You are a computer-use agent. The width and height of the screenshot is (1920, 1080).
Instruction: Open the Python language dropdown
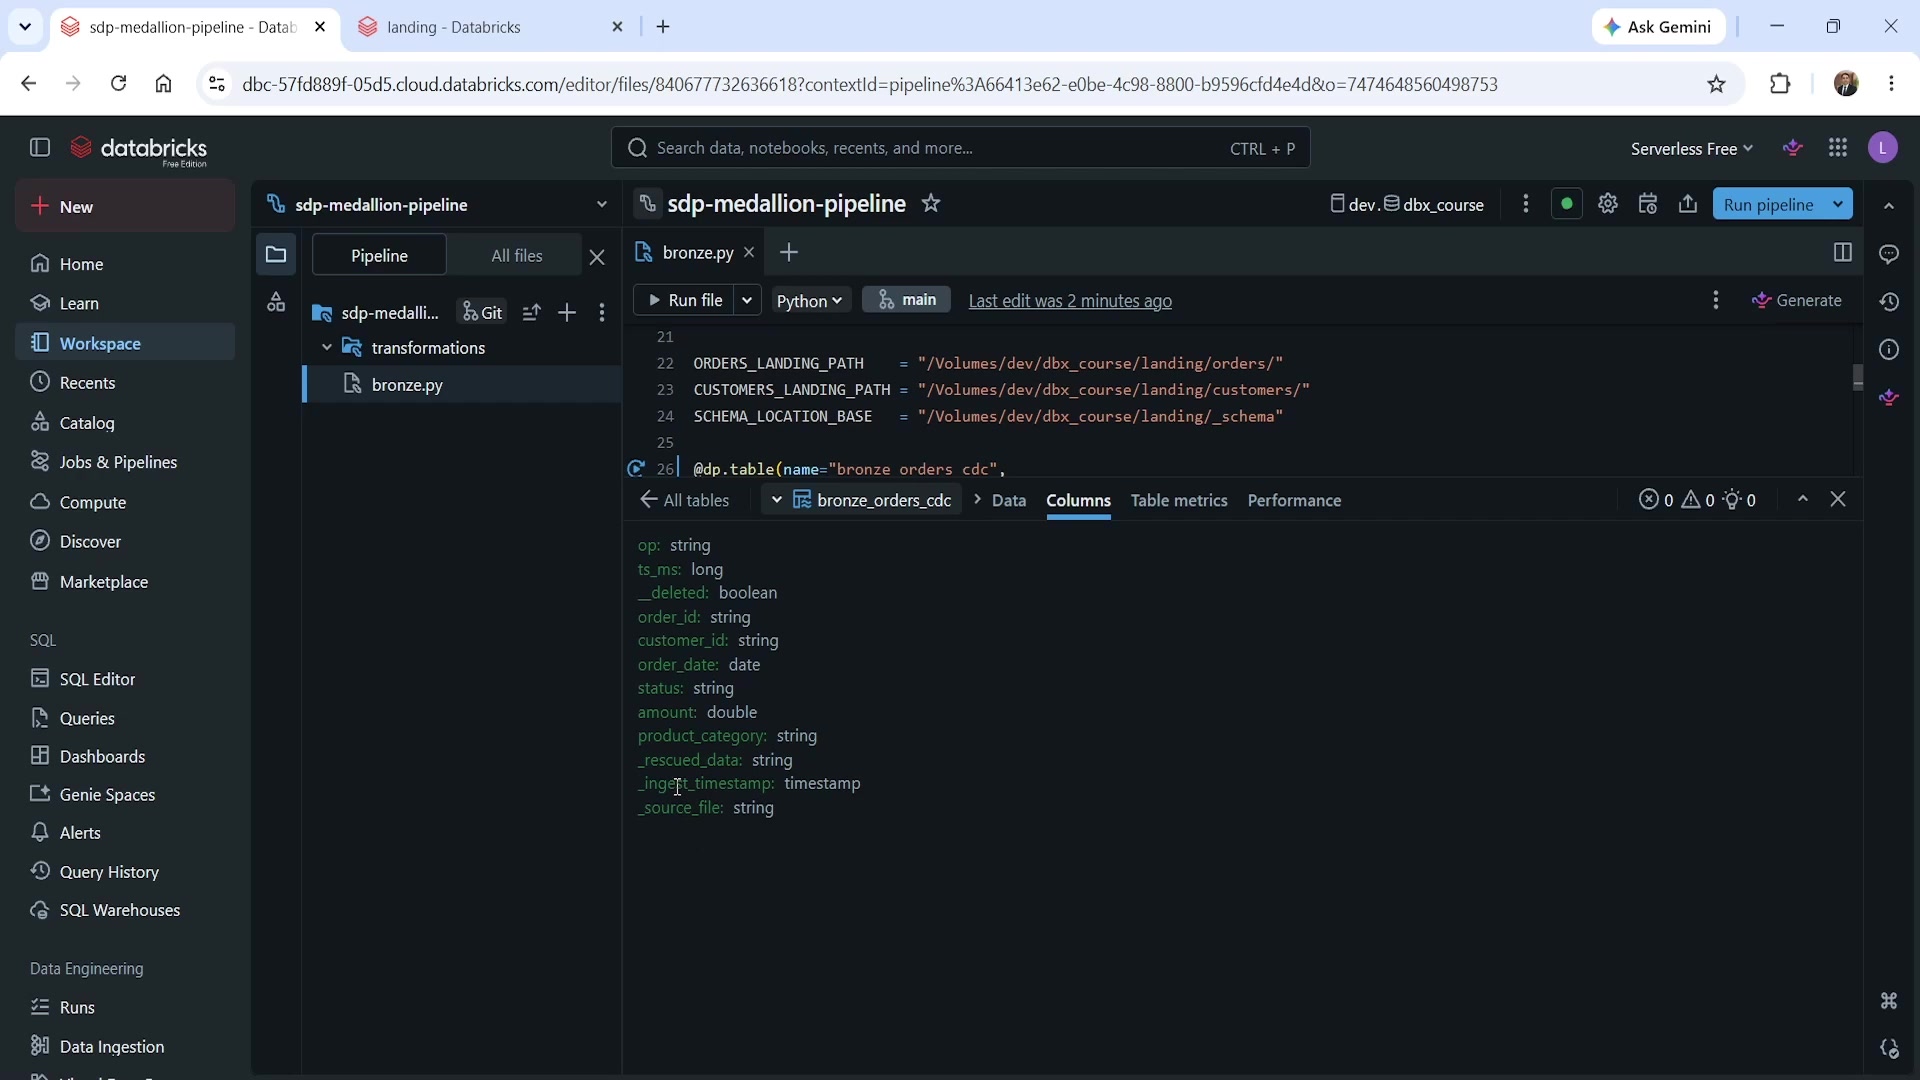[x=809, y=301]
